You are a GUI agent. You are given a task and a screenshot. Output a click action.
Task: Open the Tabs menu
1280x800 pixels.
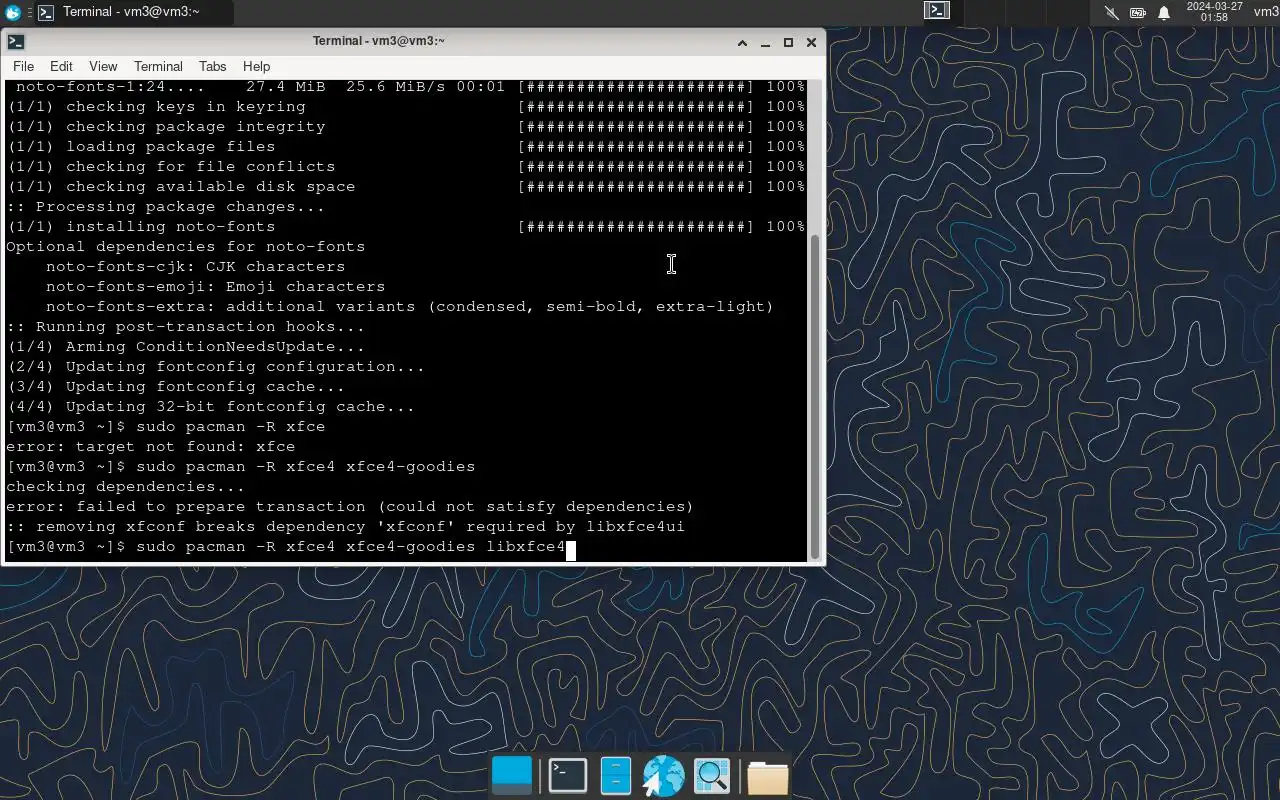pyautogui.click(x=212, y=66)
